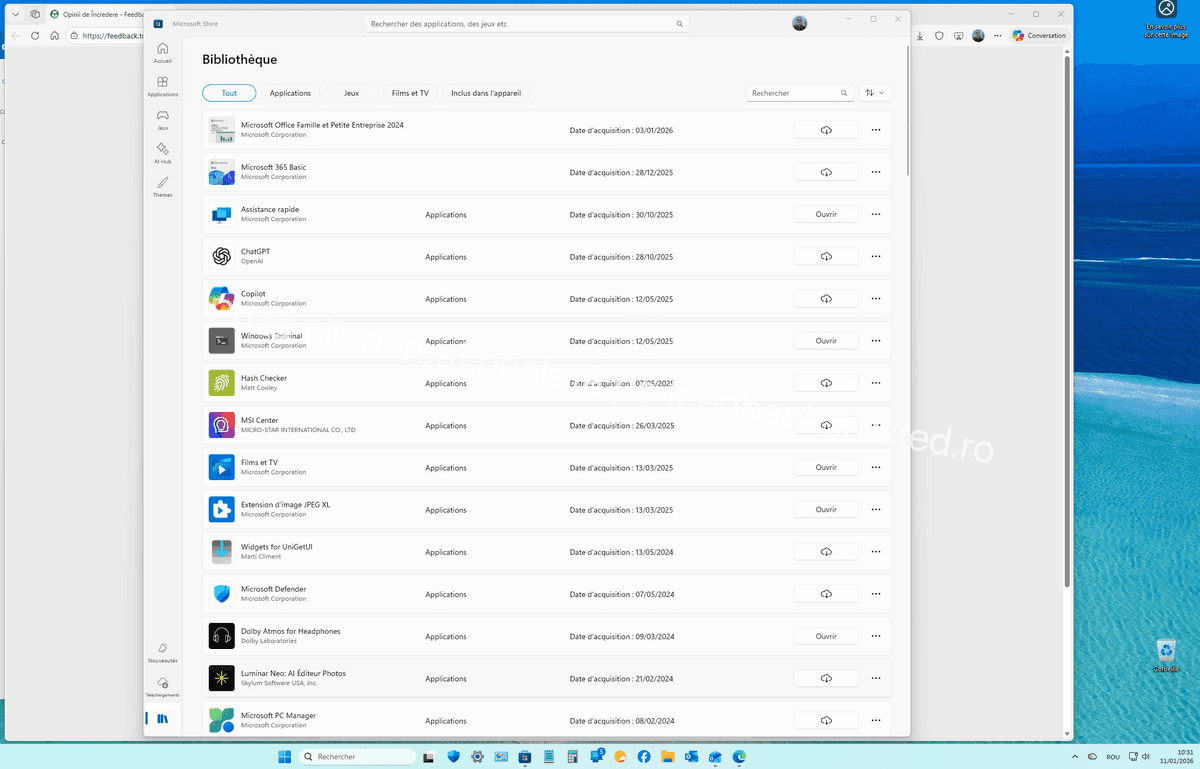The width and height of the screenshot is (1200, 769).
Task: Download Copilot with the cloud icon
Action: coord(826,299)
